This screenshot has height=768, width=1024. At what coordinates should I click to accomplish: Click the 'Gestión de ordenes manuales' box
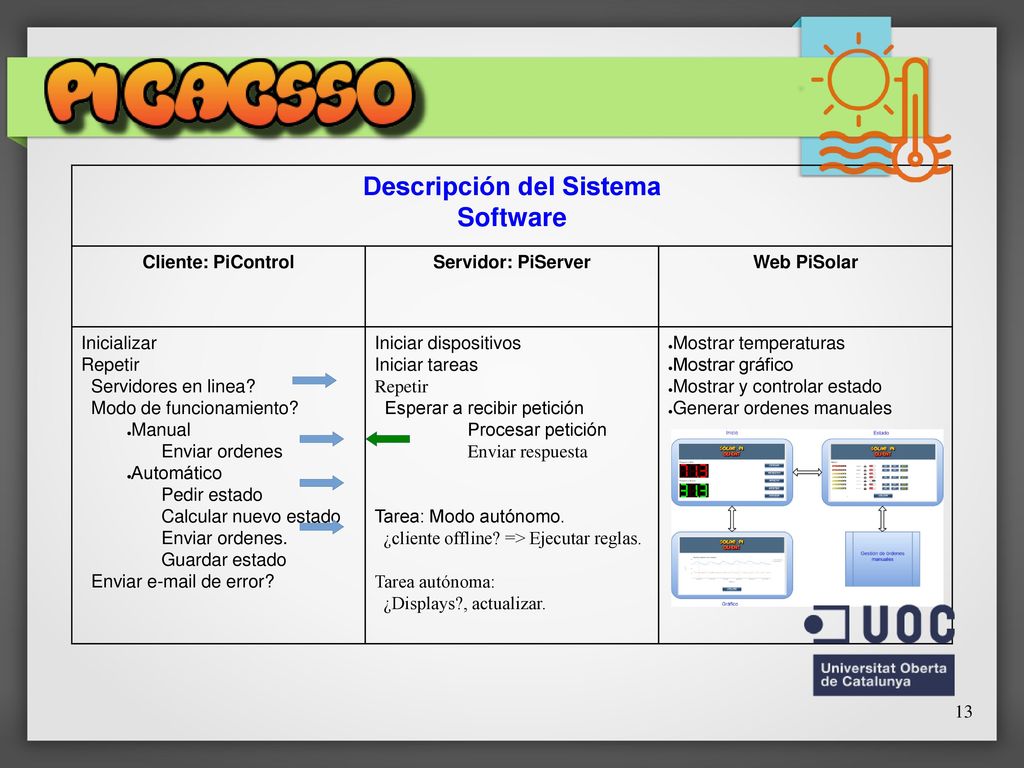coord(882,558)
